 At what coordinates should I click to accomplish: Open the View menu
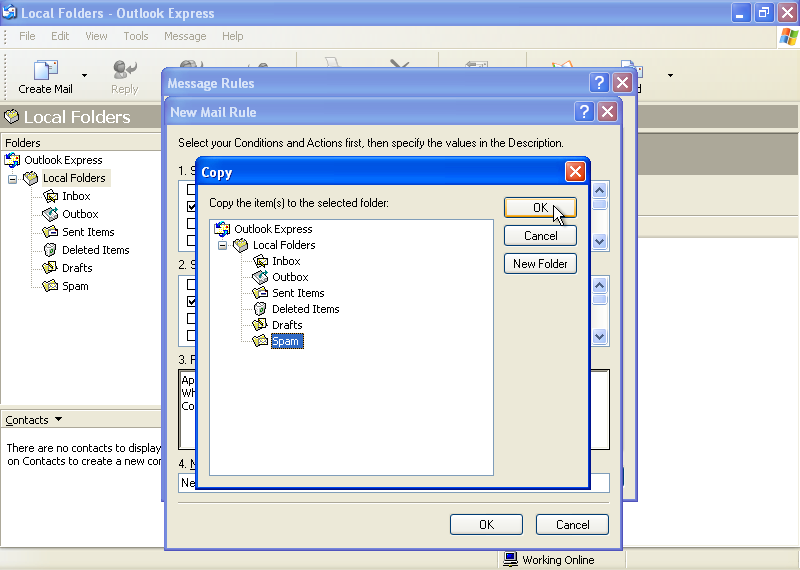click(x=96, y=36)
